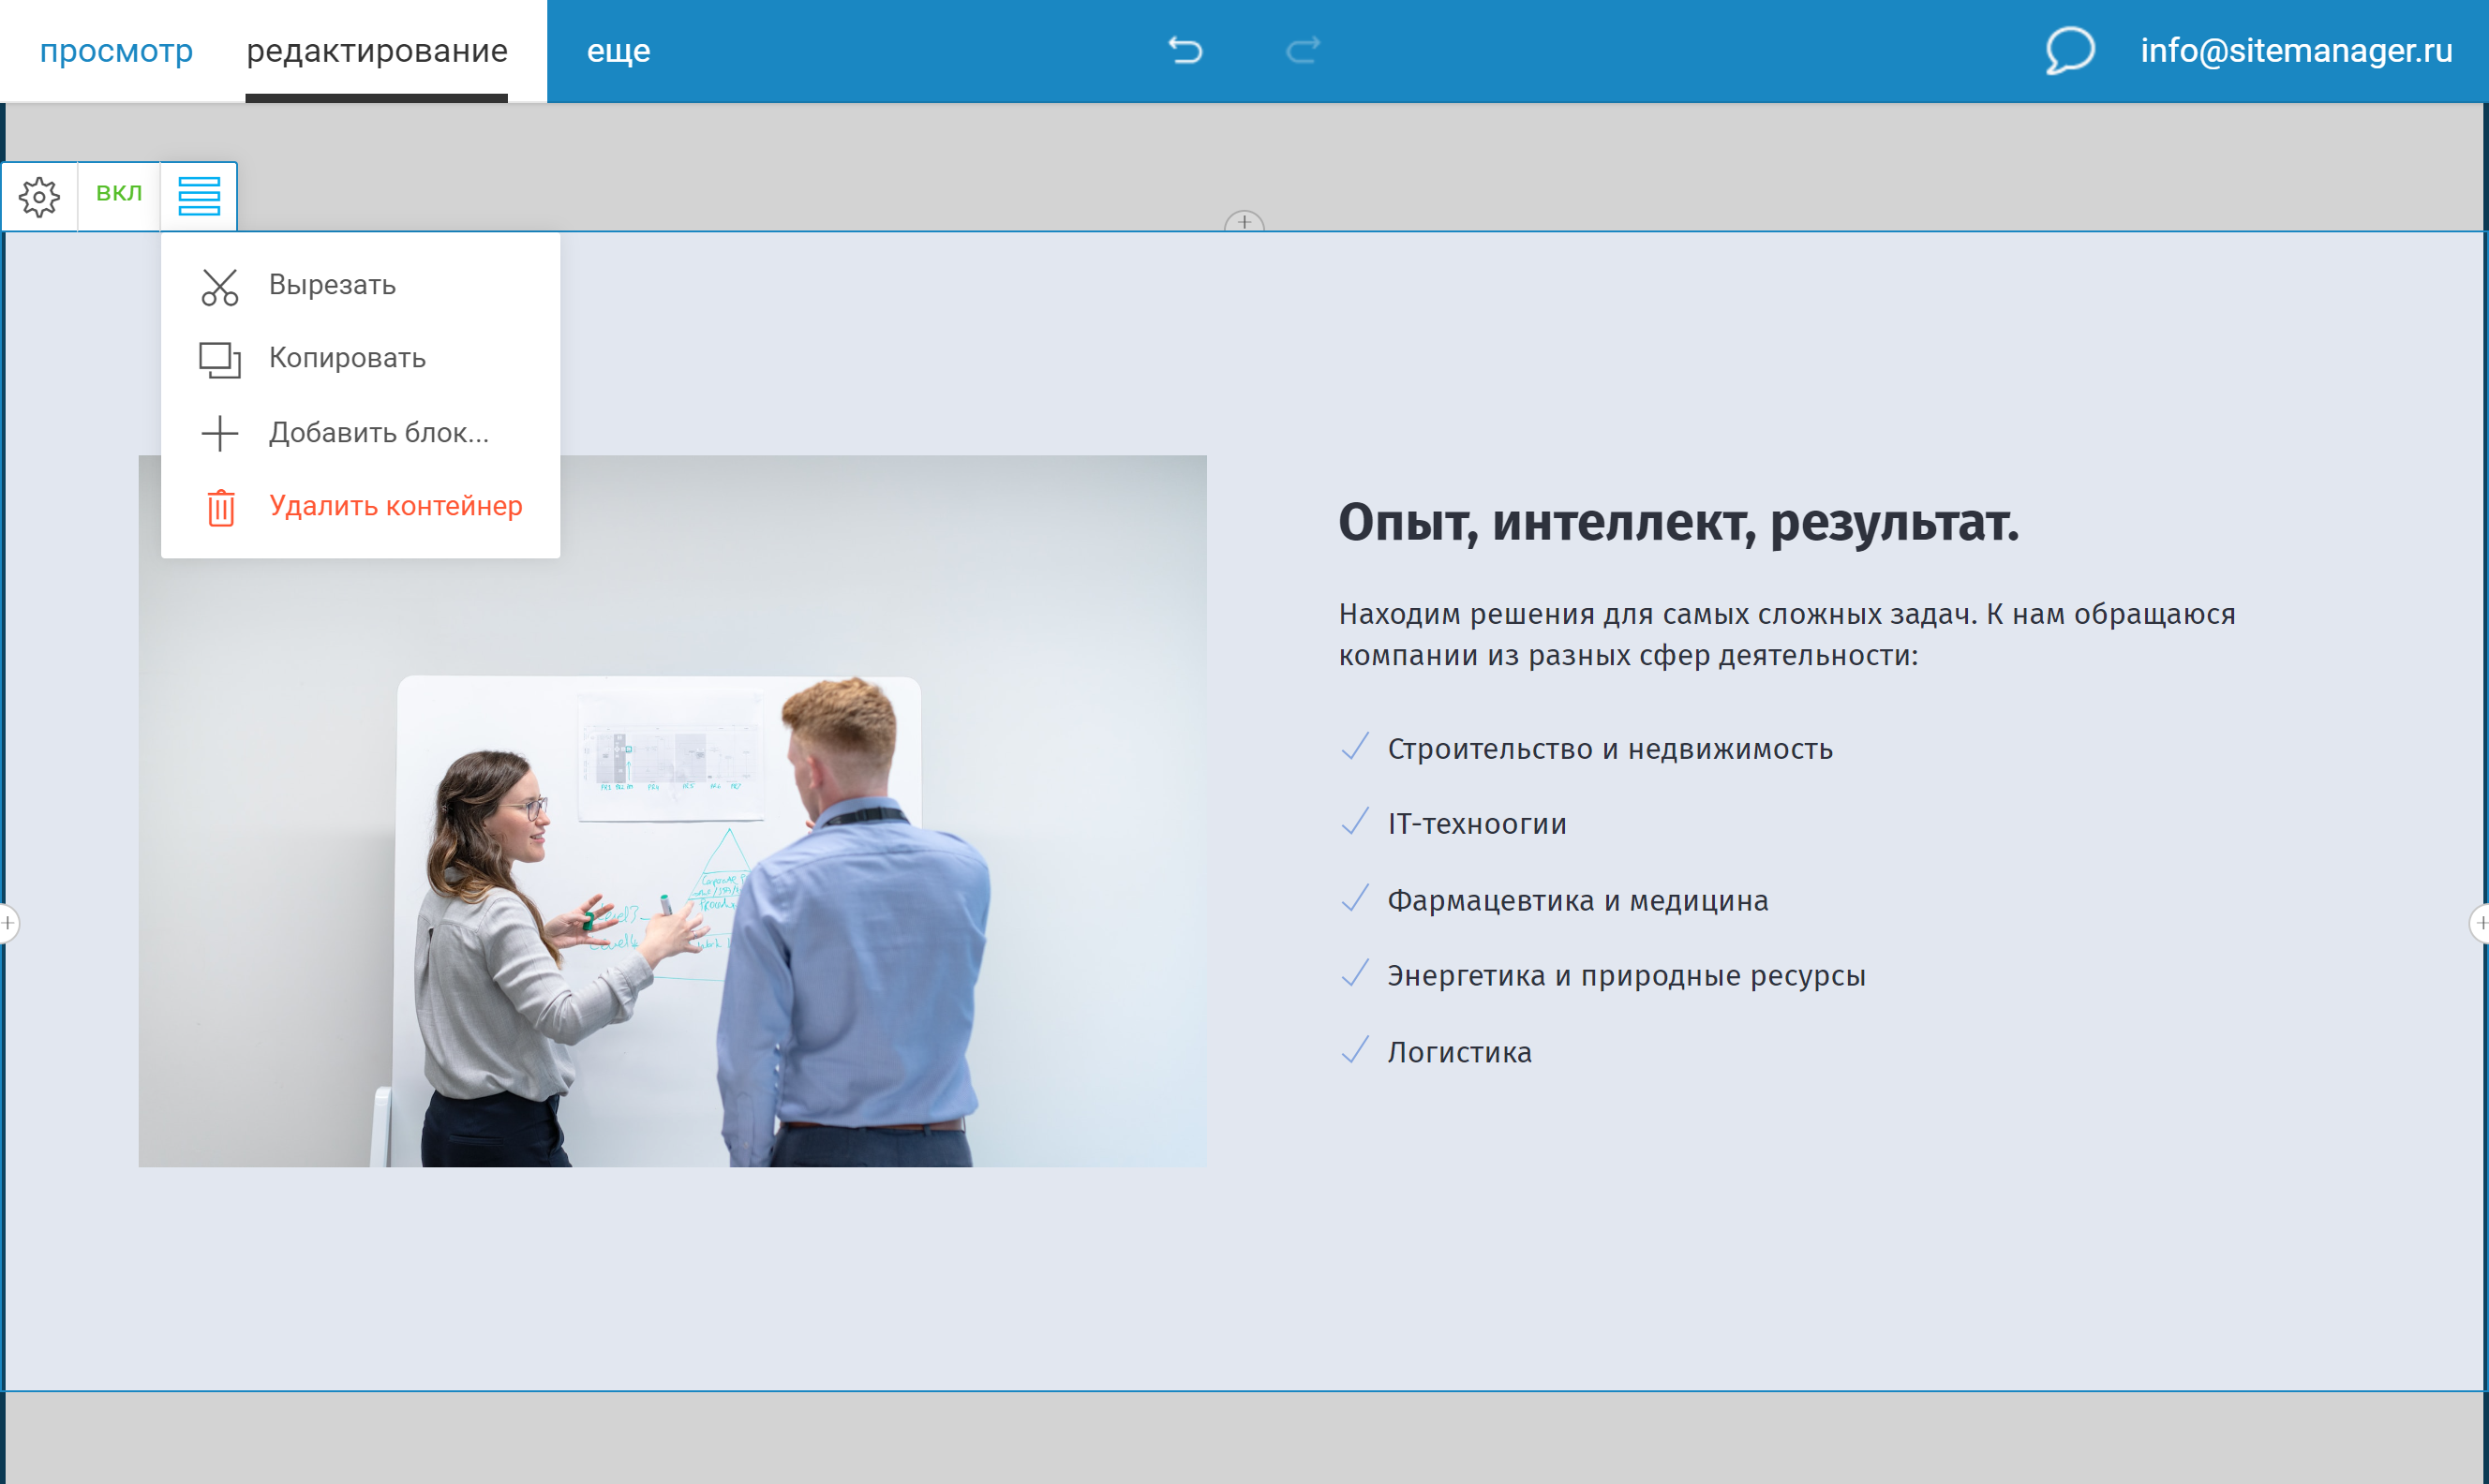
Task: Select Удалить контейнер from the menu
Action: pos(396,507)
